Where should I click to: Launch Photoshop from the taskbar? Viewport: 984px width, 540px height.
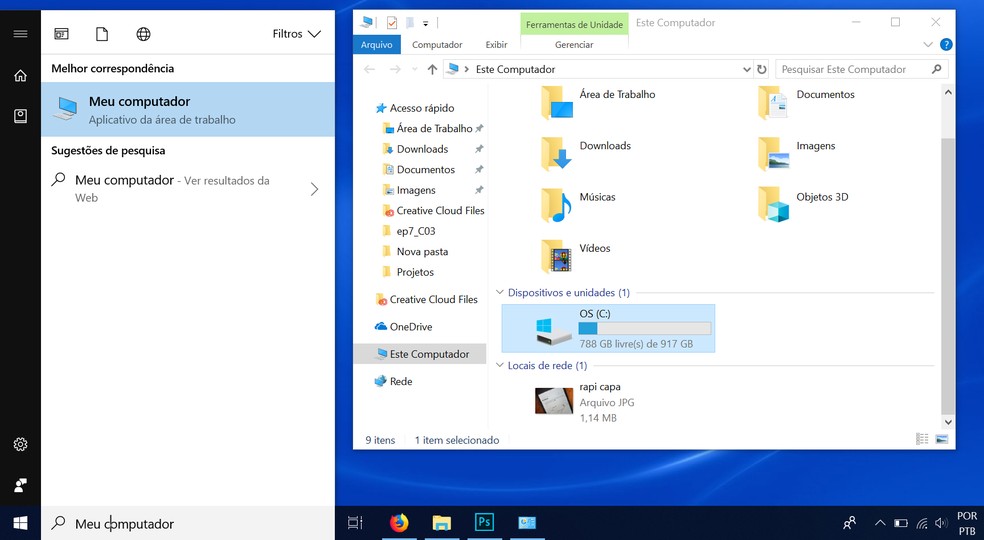[x=485, y=522]
